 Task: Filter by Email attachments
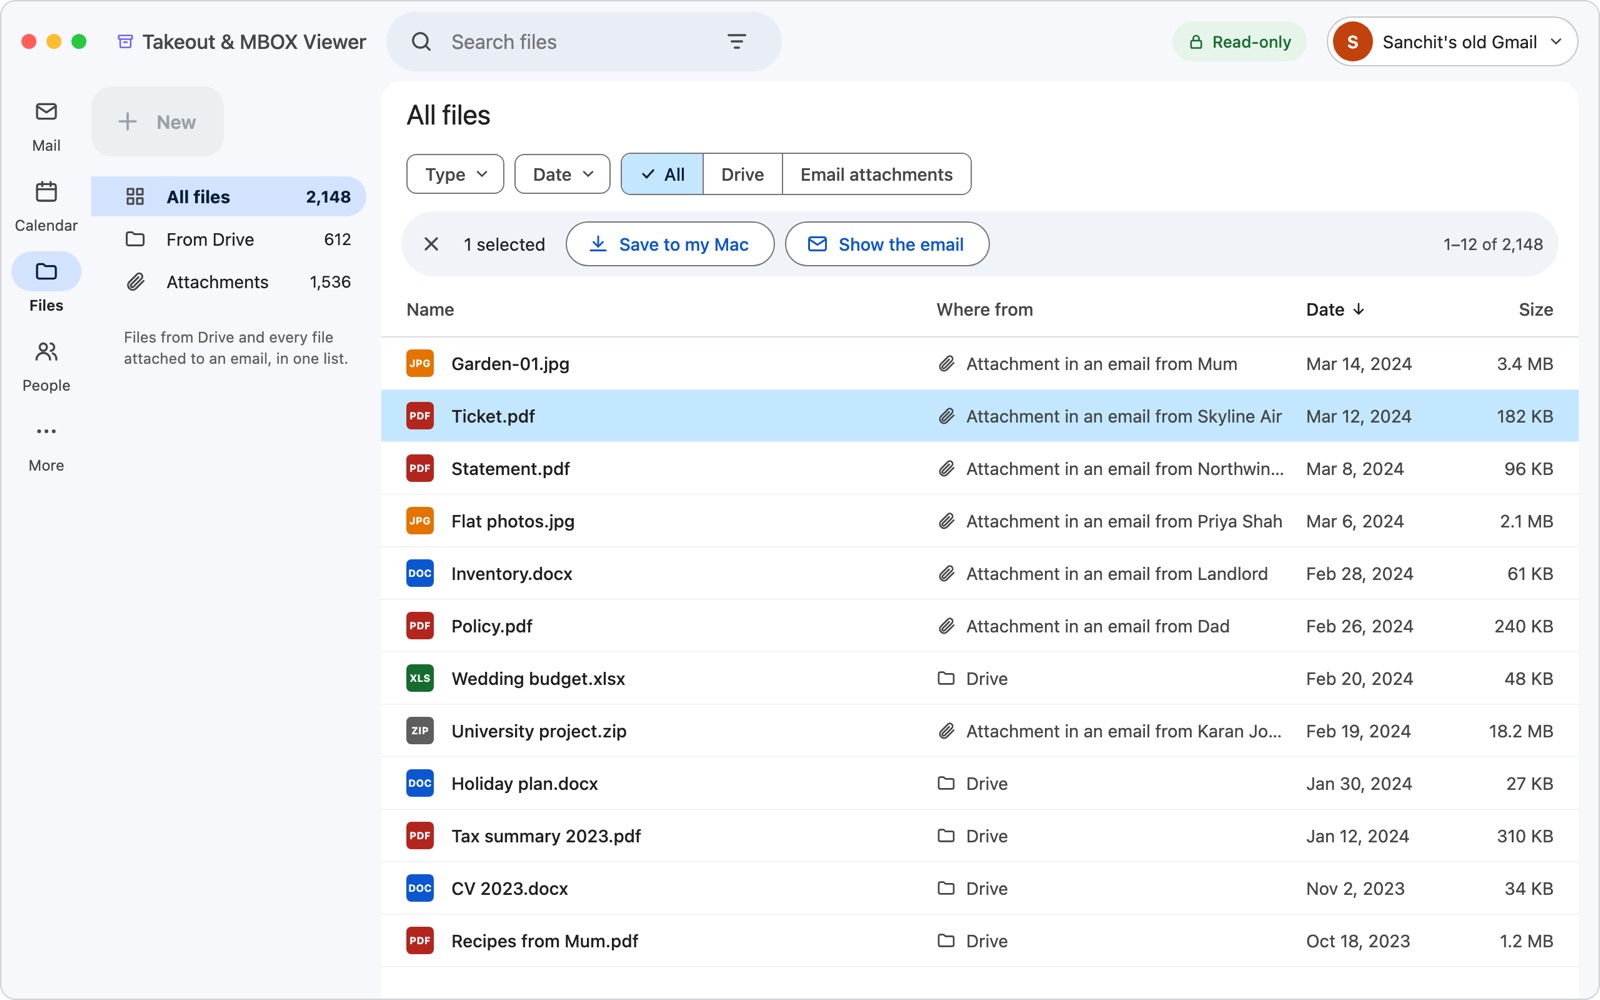coord(877,174)
